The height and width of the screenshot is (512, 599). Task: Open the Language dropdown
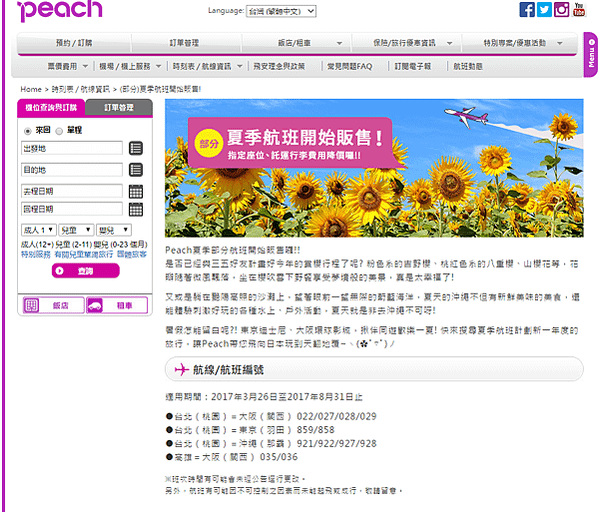(281, 11)
